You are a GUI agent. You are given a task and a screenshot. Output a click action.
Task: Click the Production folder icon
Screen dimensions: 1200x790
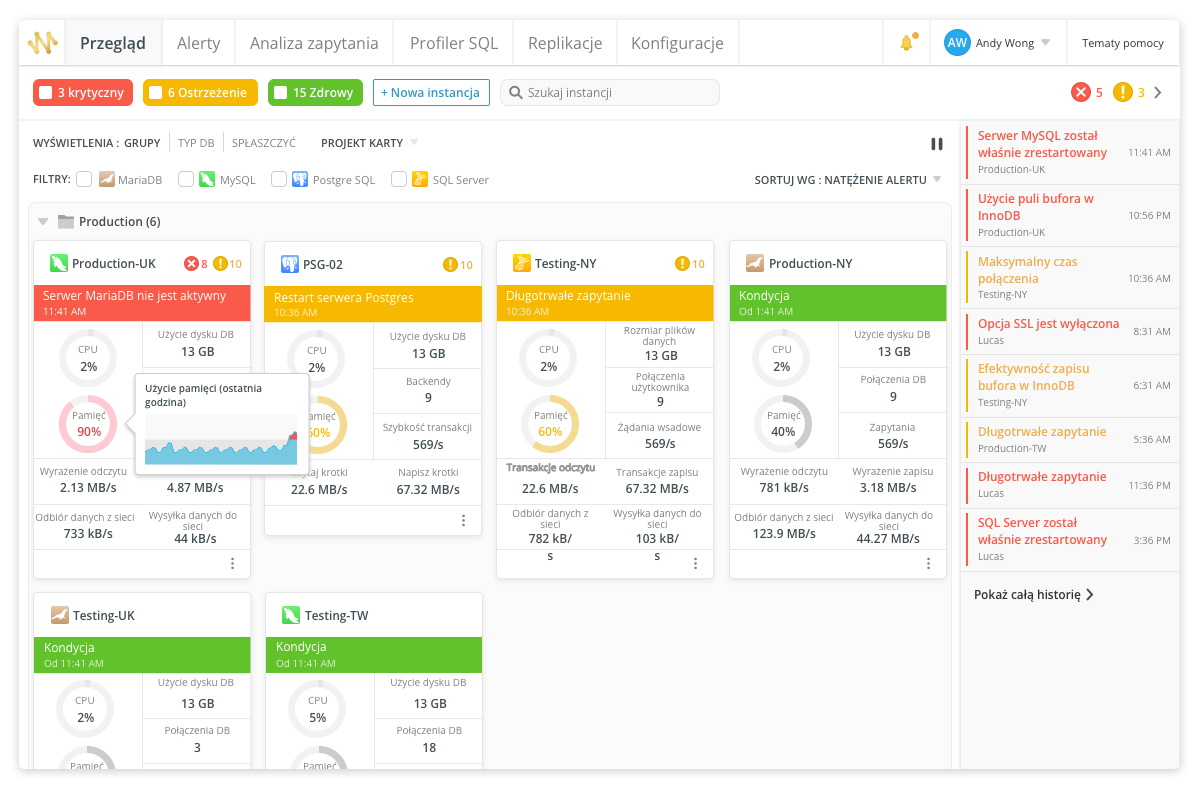click(x=66, y=222)
